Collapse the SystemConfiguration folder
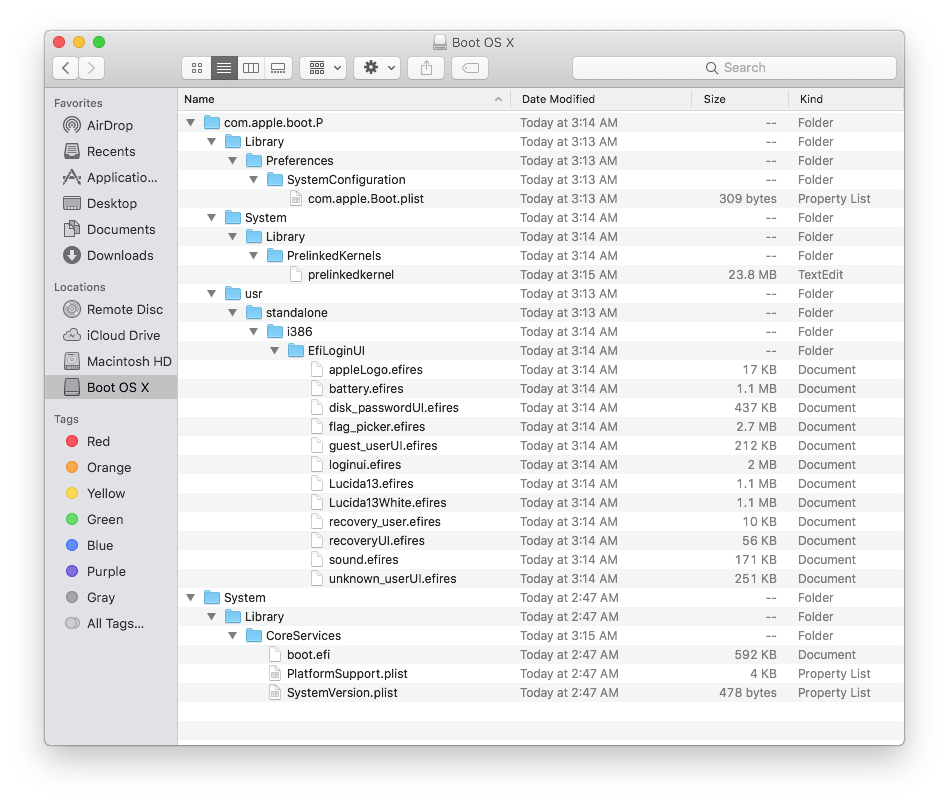Screen dimensions: 949x804 254,180
